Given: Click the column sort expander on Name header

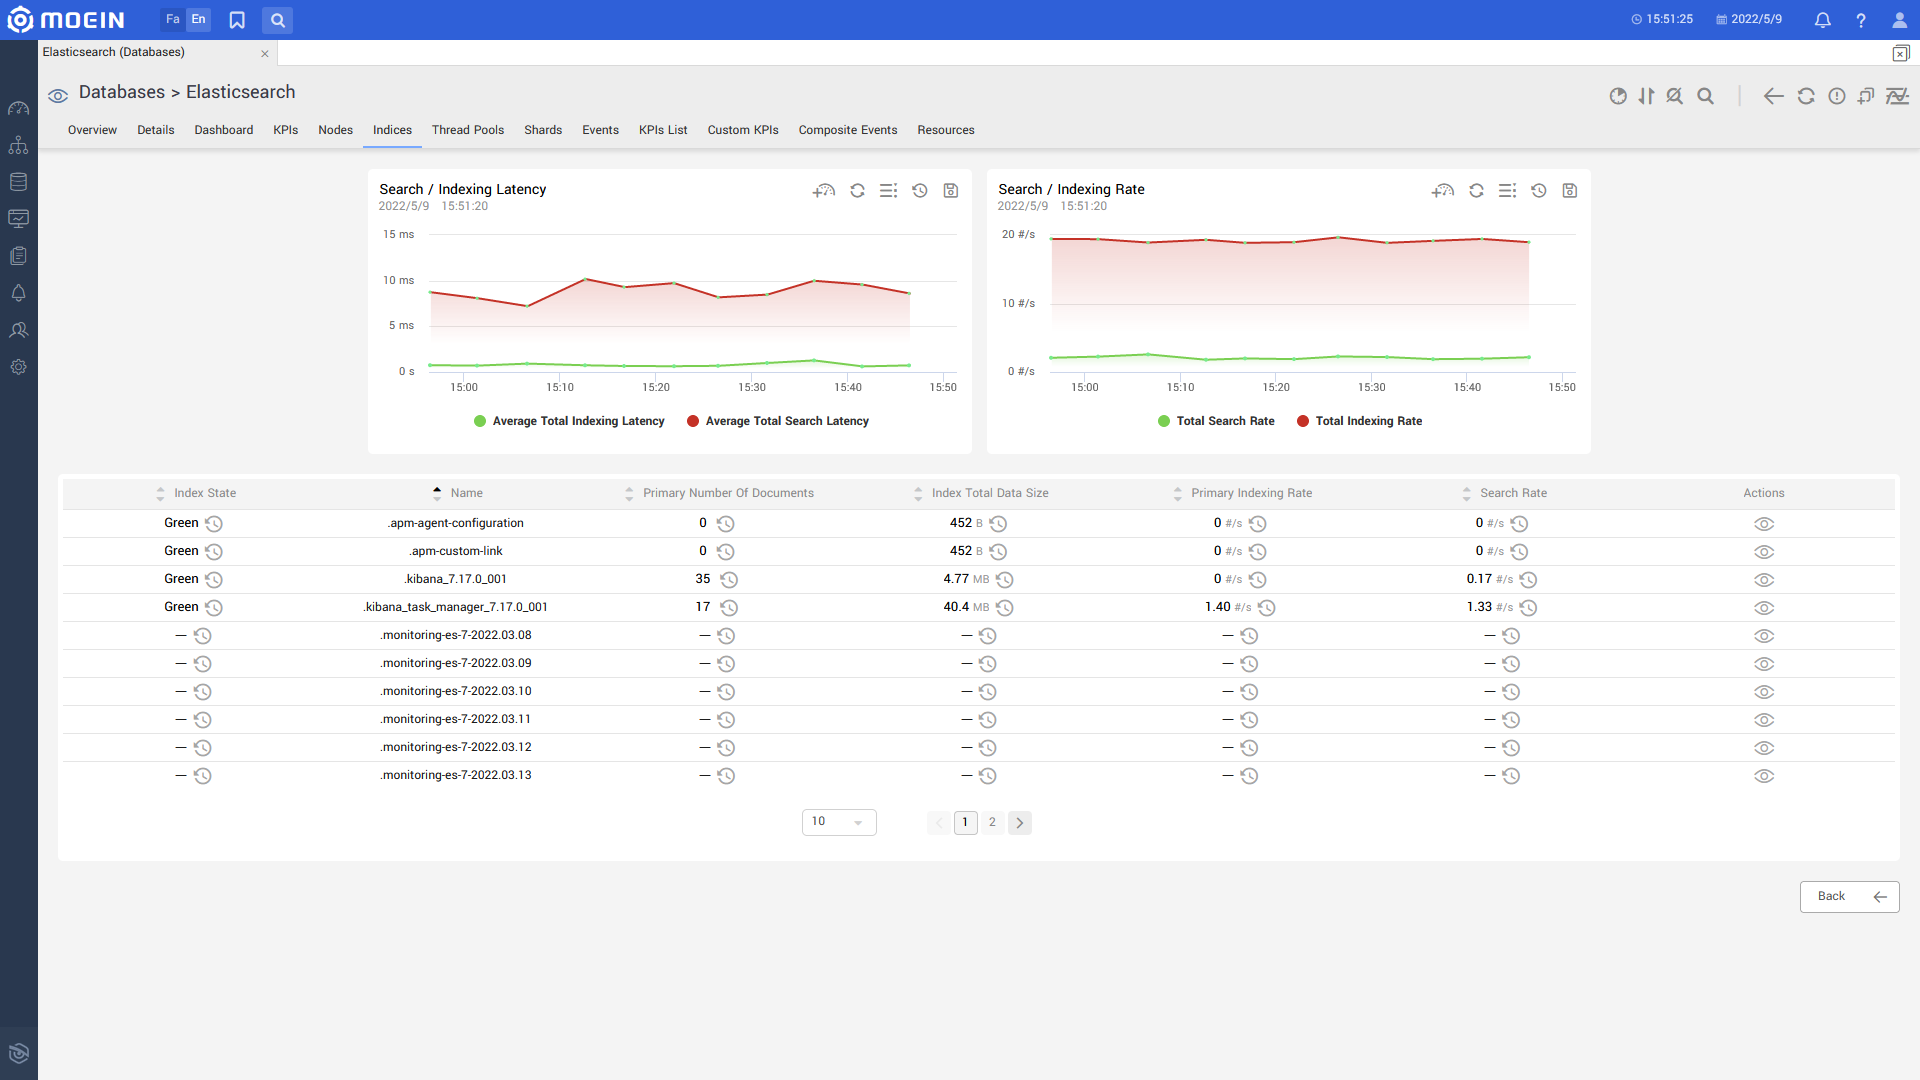Looking at the screenshot, I should 436,492.
